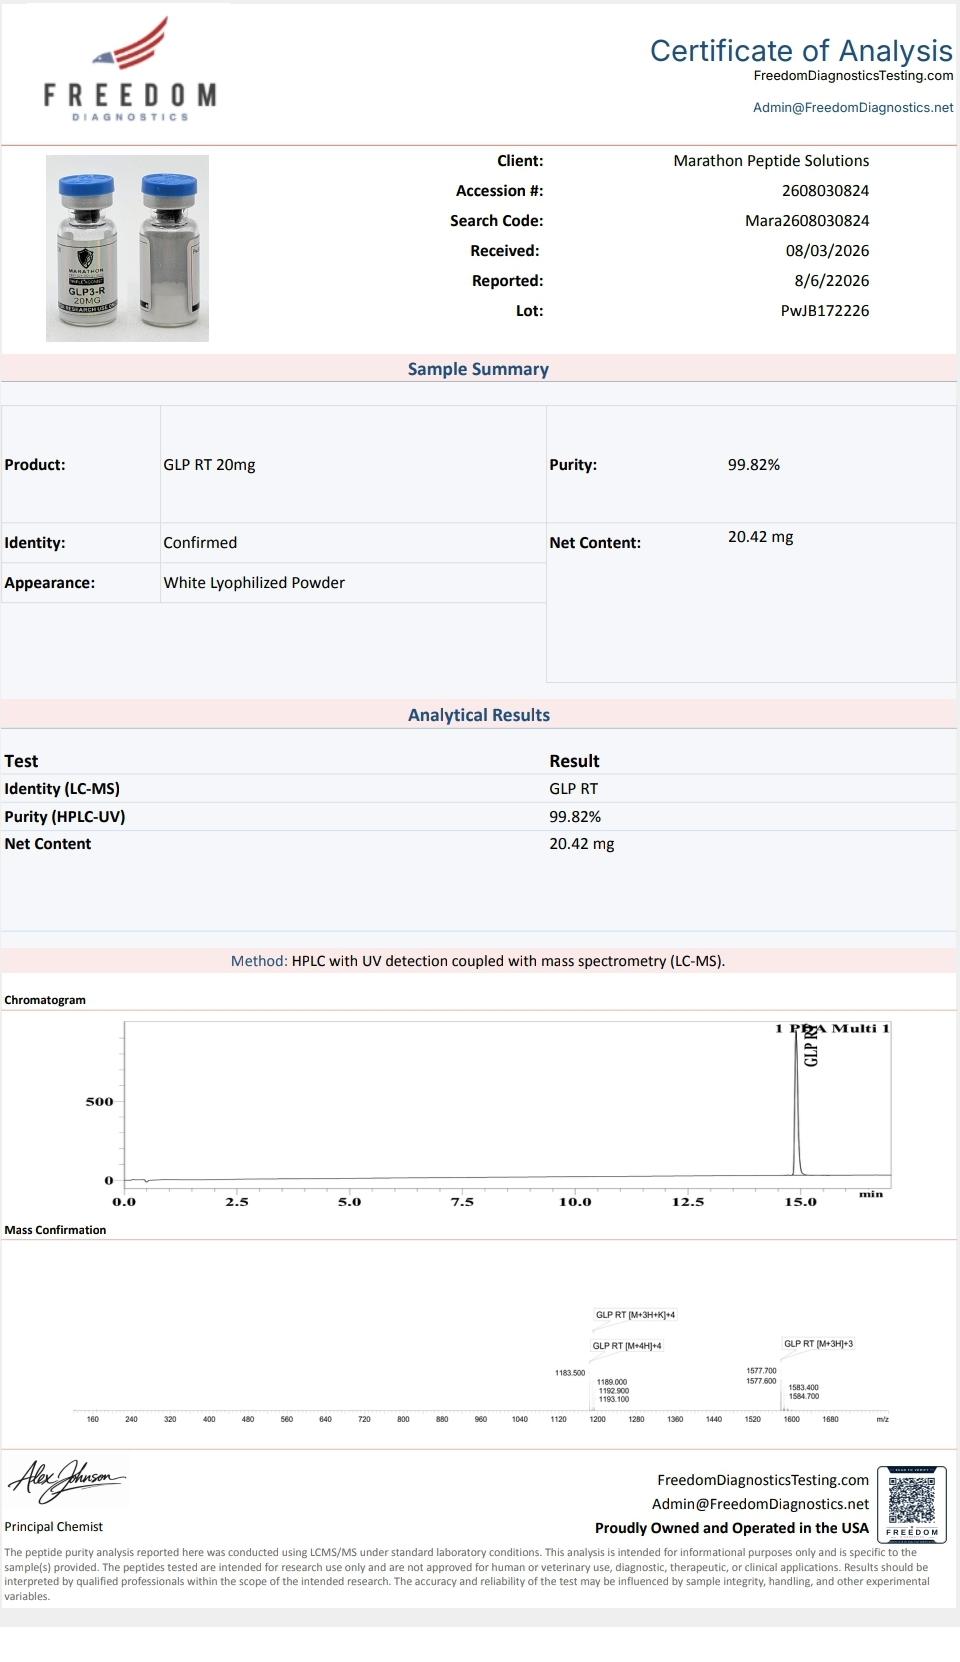Select the Sample Summary section header
Image resolution: width=960 pixels, height=1662 pixels.
pyautogui.click(x=478, y=369)
